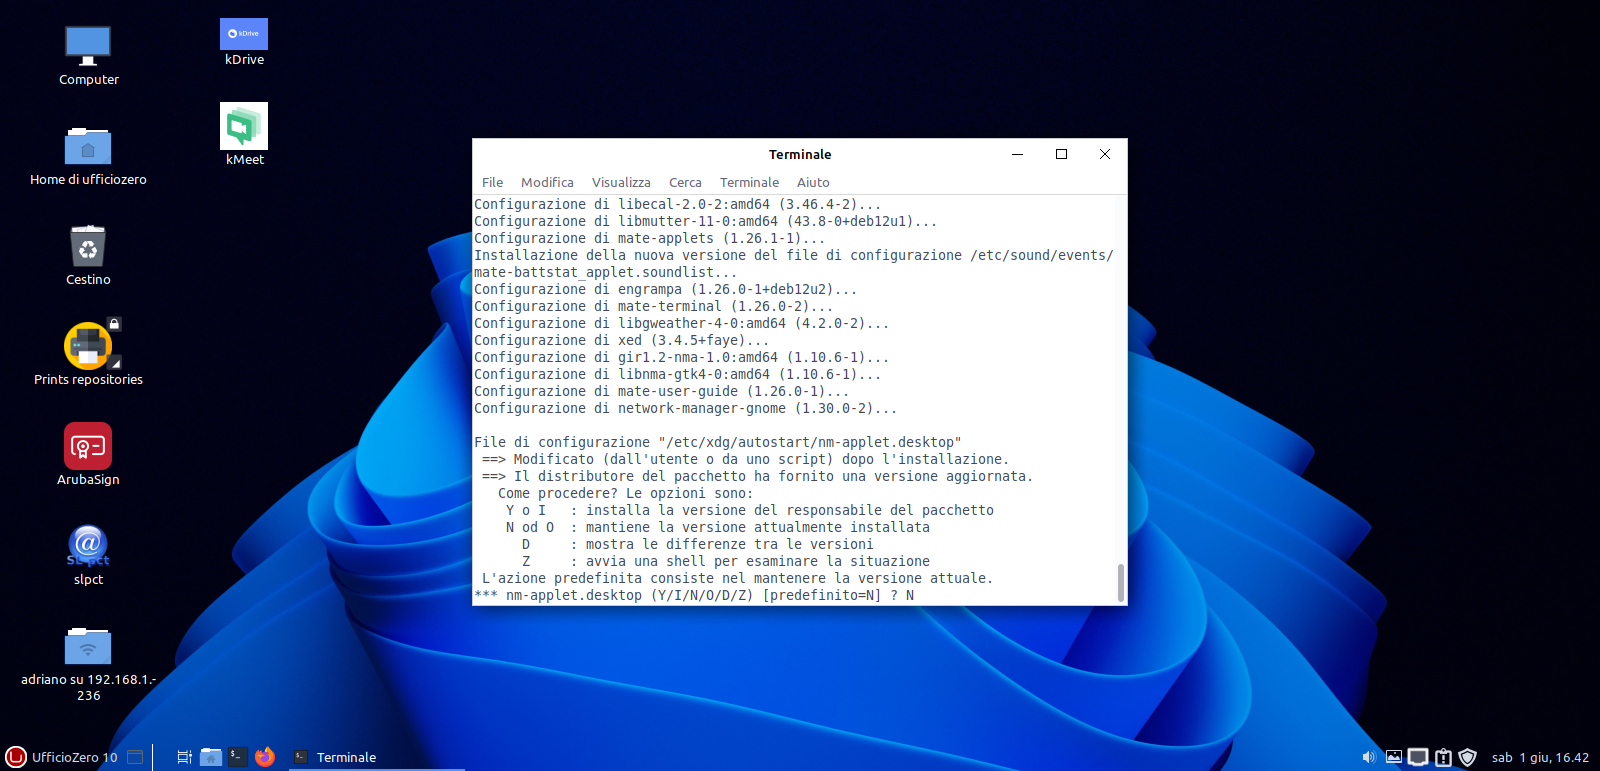Open the UfficioZero 10 start menu

point(62,757)
